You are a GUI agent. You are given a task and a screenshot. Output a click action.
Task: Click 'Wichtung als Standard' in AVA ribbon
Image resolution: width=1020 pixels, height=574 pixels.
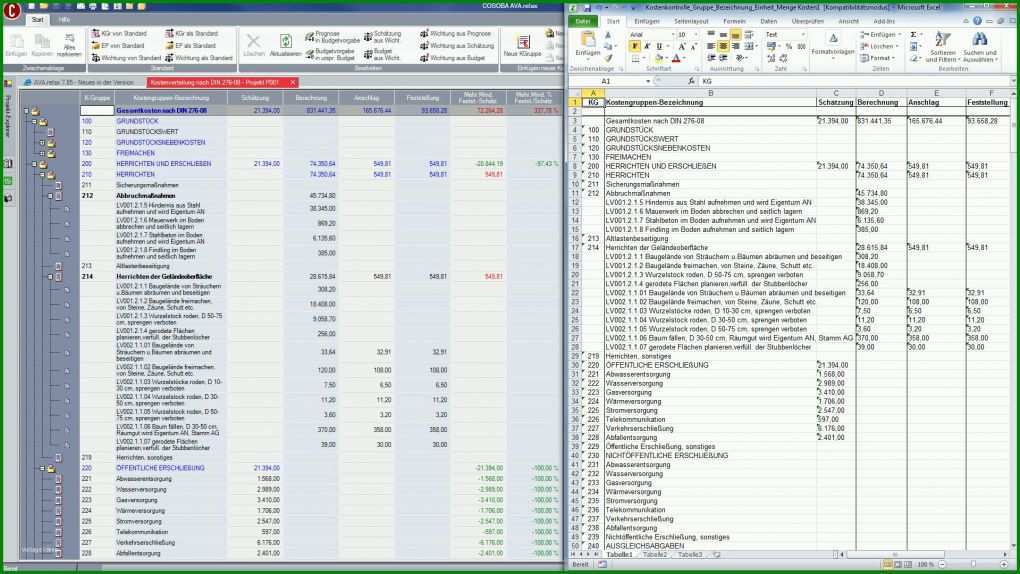[199, 58]
